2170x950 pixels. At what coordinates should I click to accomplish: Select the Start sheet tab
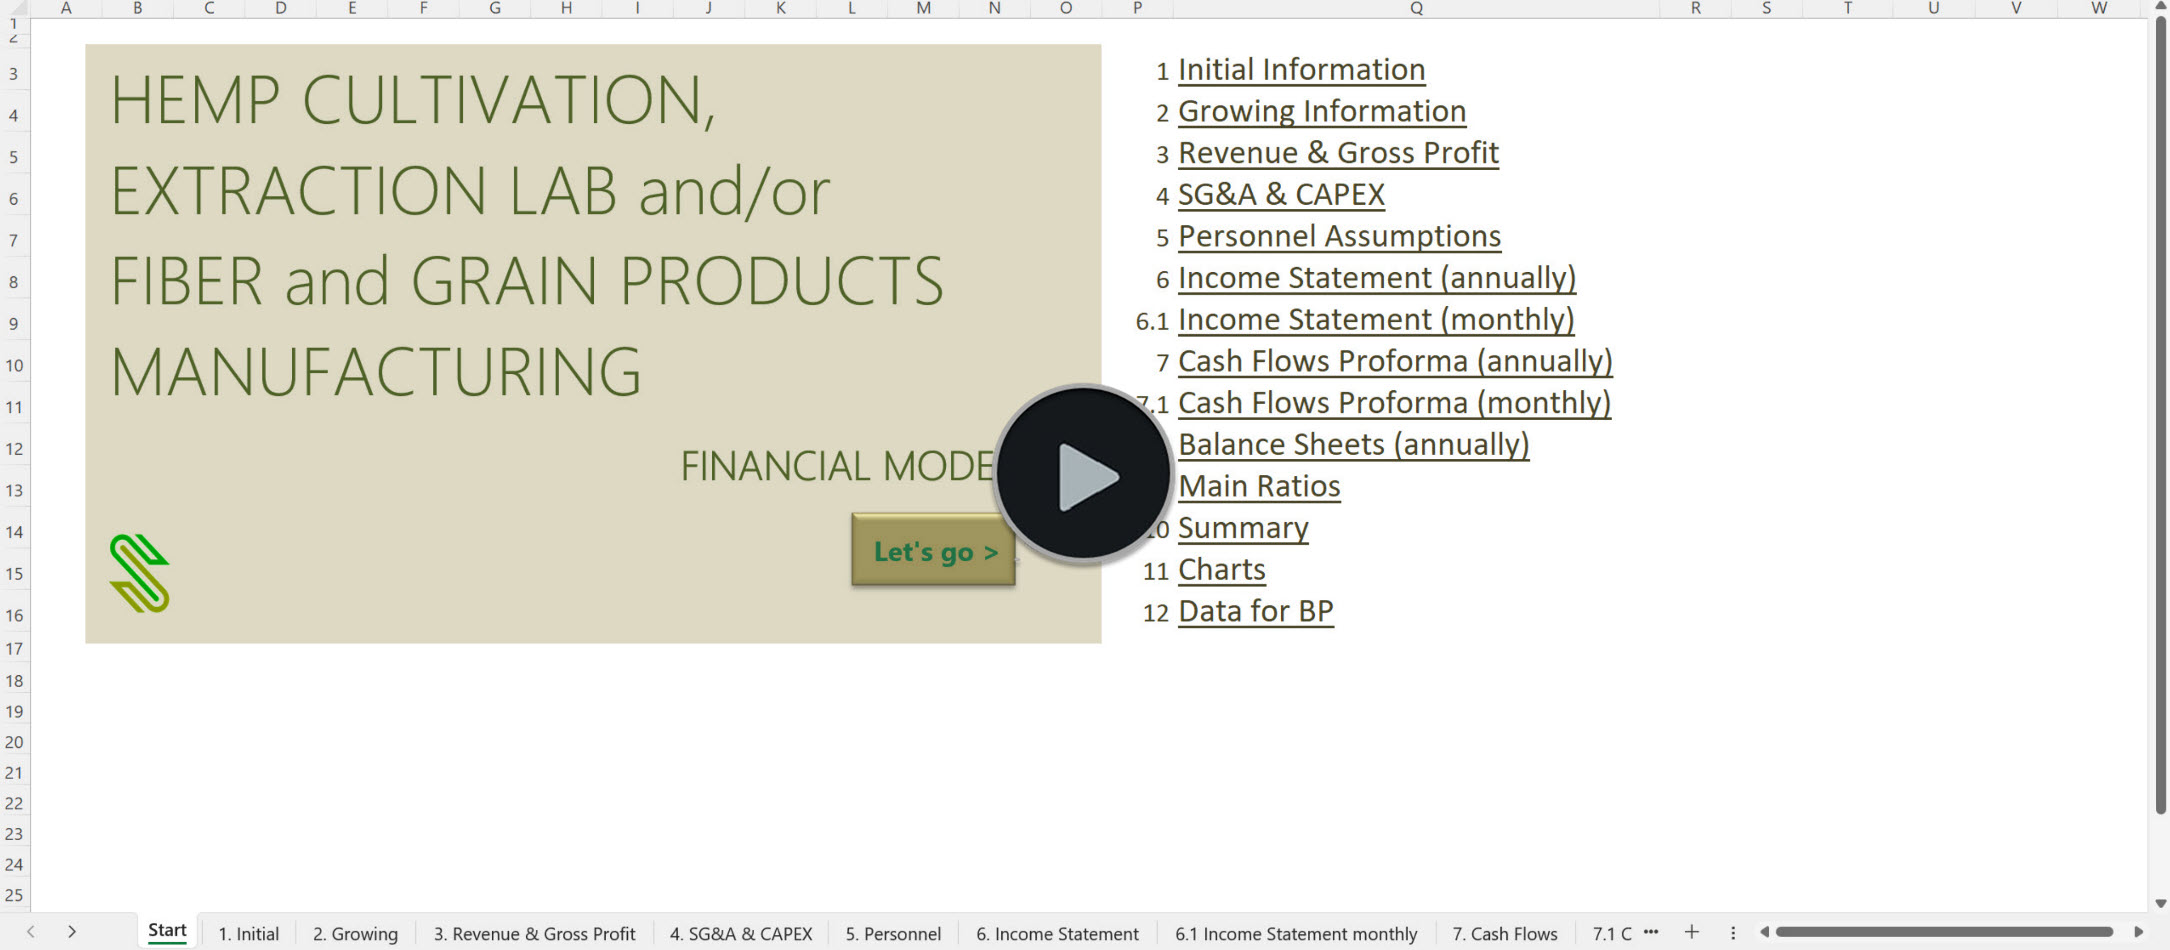(167, 931)
